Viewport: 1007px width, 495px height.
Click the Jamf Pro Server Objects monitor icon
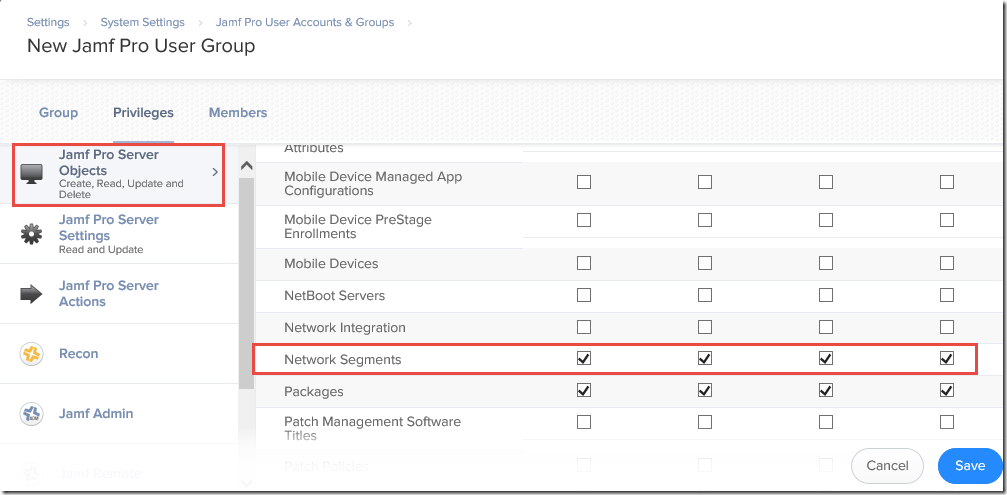tap(31, 174)
